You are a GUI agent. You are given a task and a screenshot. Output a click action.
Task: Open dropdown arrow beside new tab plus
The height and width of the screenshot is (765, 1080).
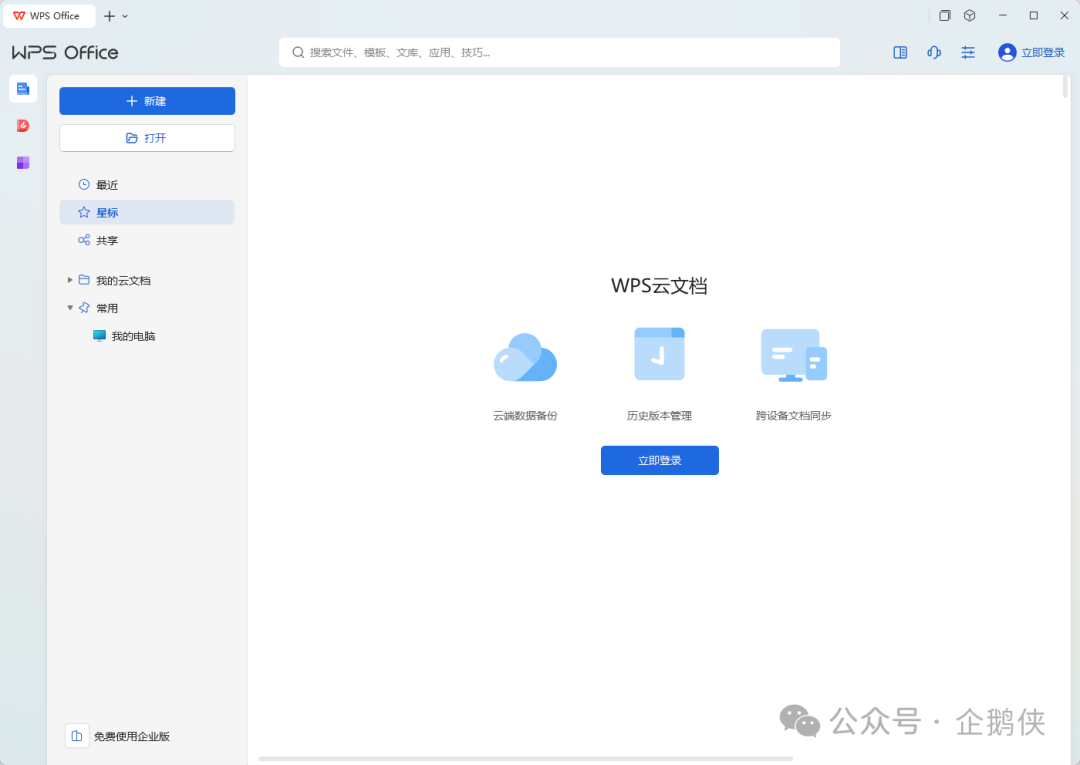click(125, 17)
